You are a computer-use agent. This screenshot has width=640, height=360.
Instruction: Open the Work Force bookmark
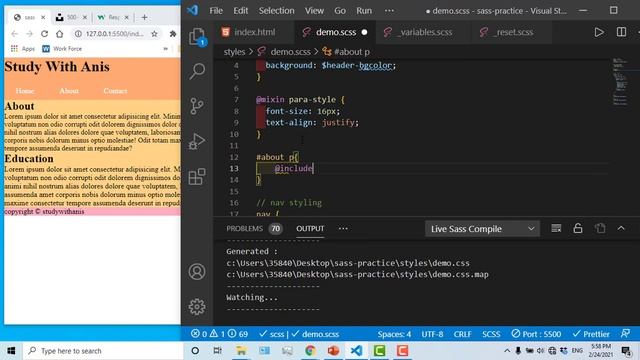62,49
